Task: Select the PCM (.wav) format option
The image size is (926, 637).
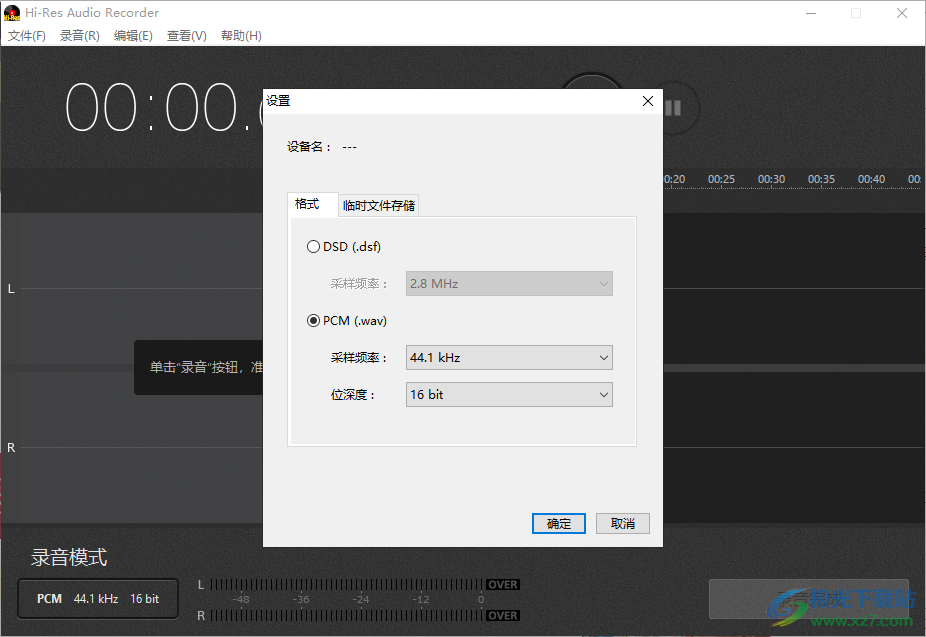Action: tap(314, 320)
